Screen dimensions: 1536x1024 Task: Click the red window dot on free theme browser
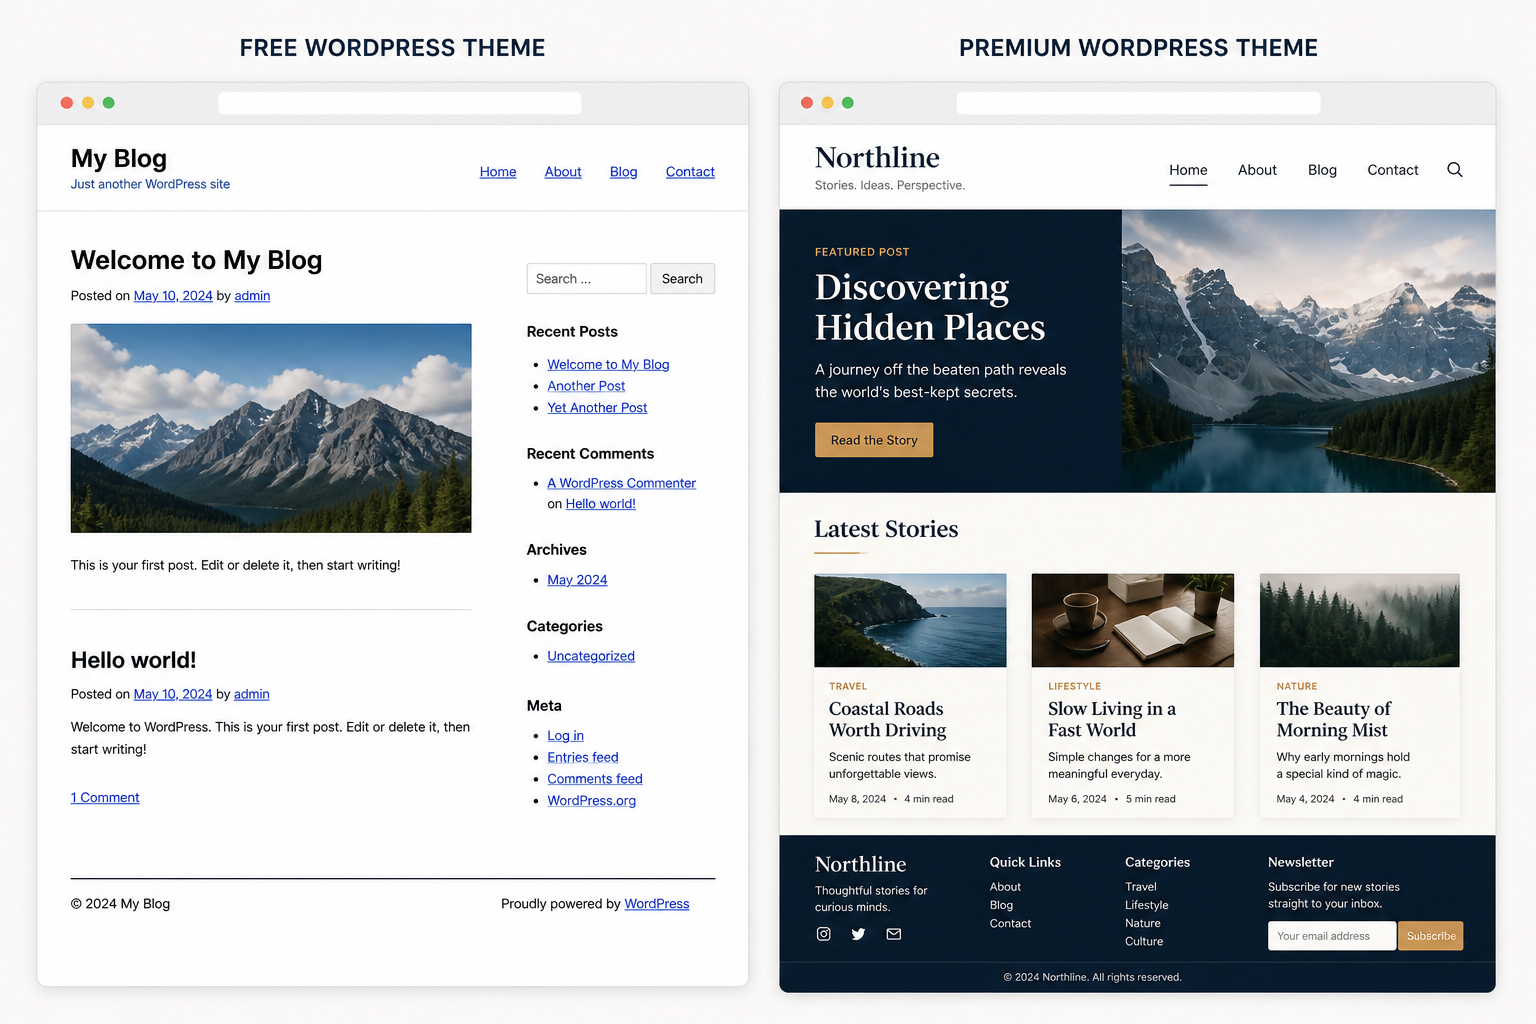67,103
